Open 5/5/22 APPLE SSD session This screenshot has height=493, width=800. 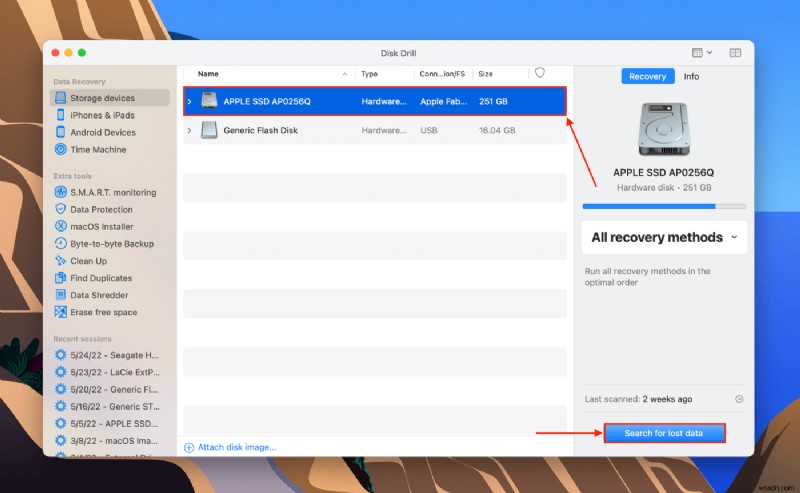click(x=114, y=424)
